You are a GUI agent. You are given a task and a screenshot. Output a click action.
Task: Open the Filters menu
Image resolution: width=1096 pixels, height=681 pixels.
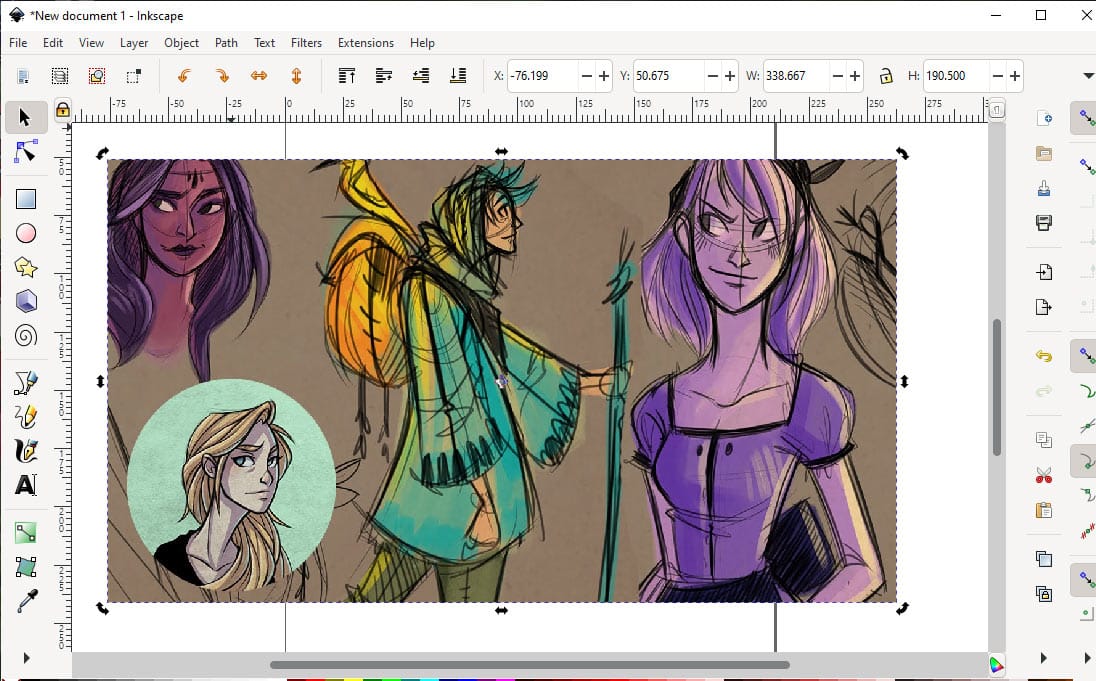pyautogui.click(x=306, y=43)
